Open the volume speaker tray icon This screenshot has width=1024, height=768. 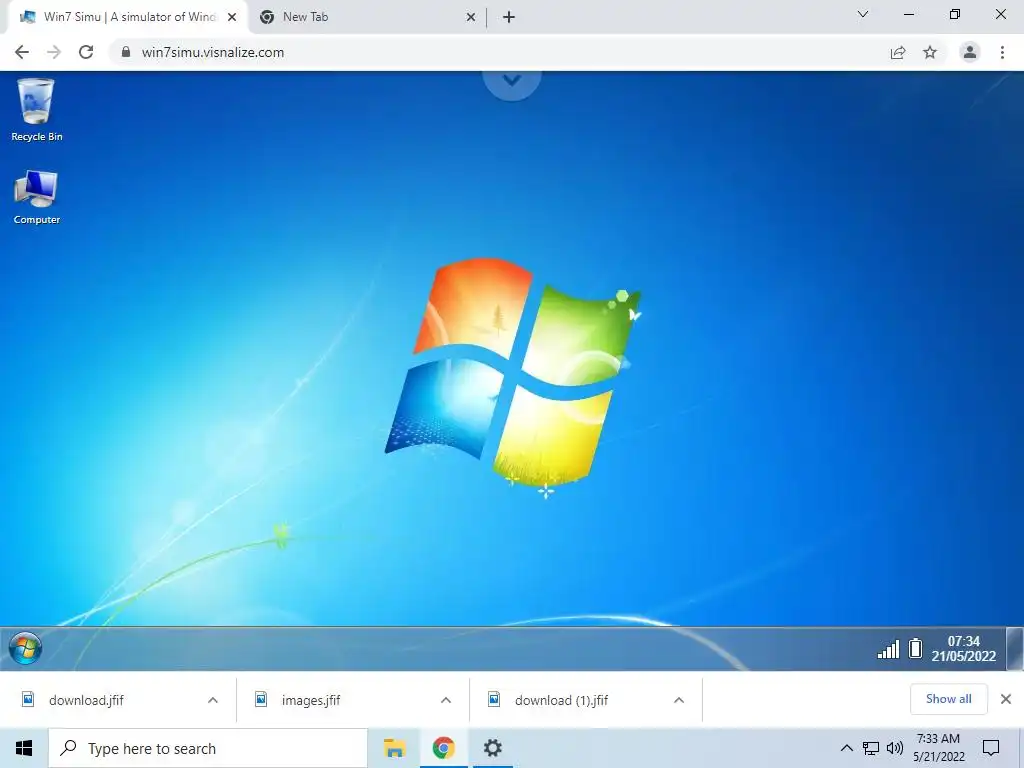pyautogui.click(x=895, y=748)
